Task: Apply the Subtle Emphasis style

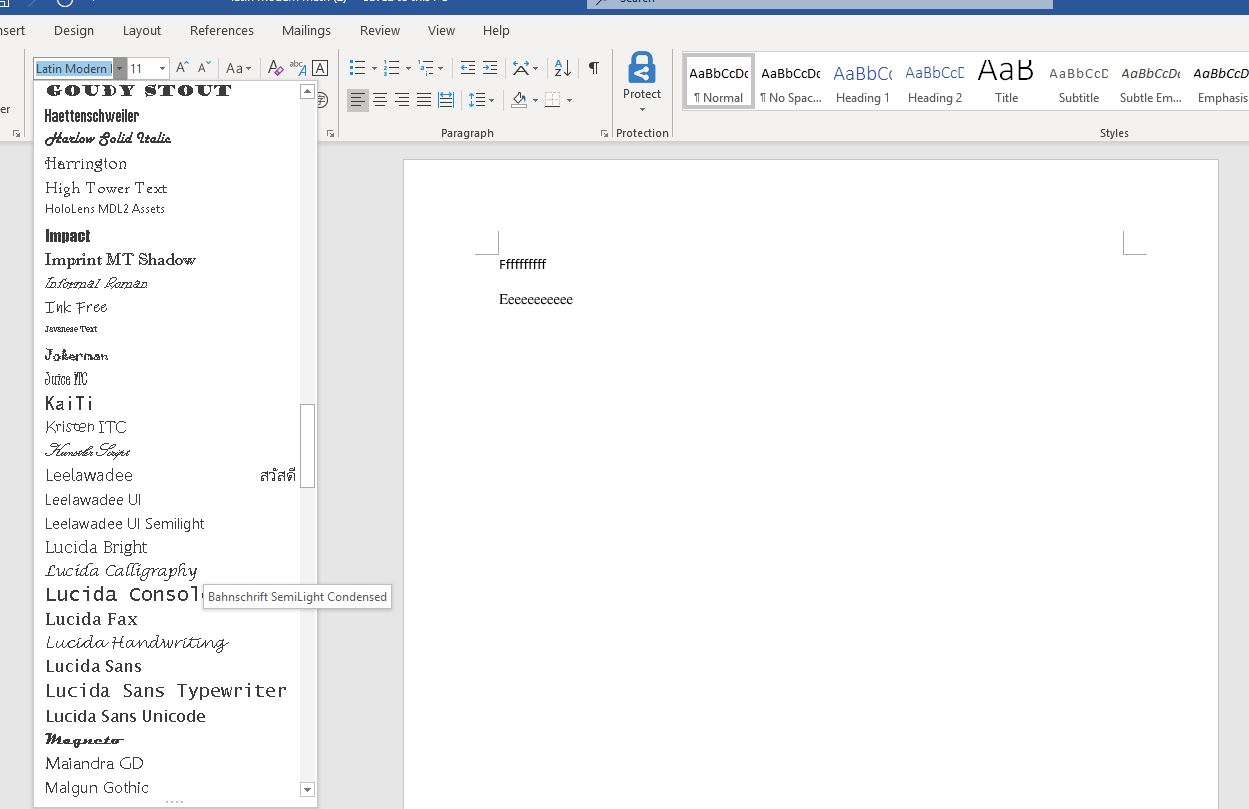Action: (x=1150, y=82)
